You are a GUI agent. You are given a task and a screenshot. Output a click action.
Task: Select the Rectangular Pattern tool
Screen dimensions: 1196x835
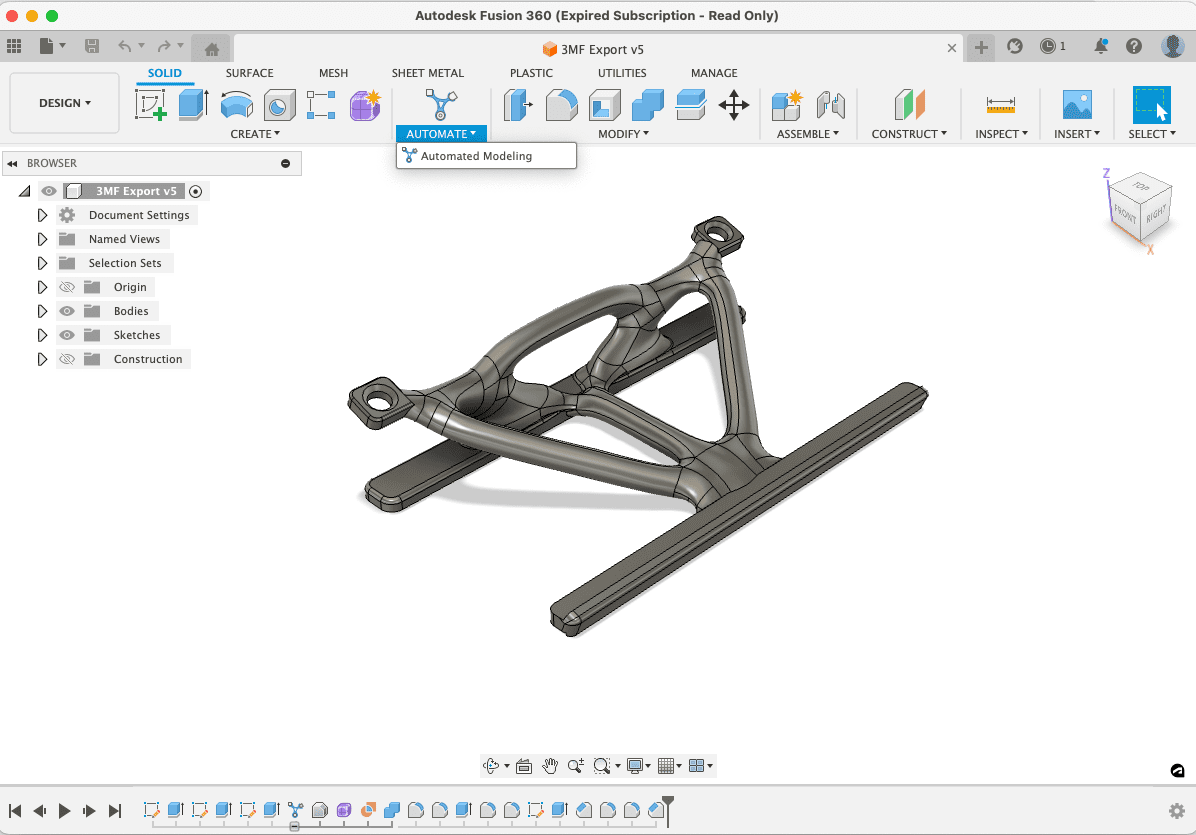point(321,104)
